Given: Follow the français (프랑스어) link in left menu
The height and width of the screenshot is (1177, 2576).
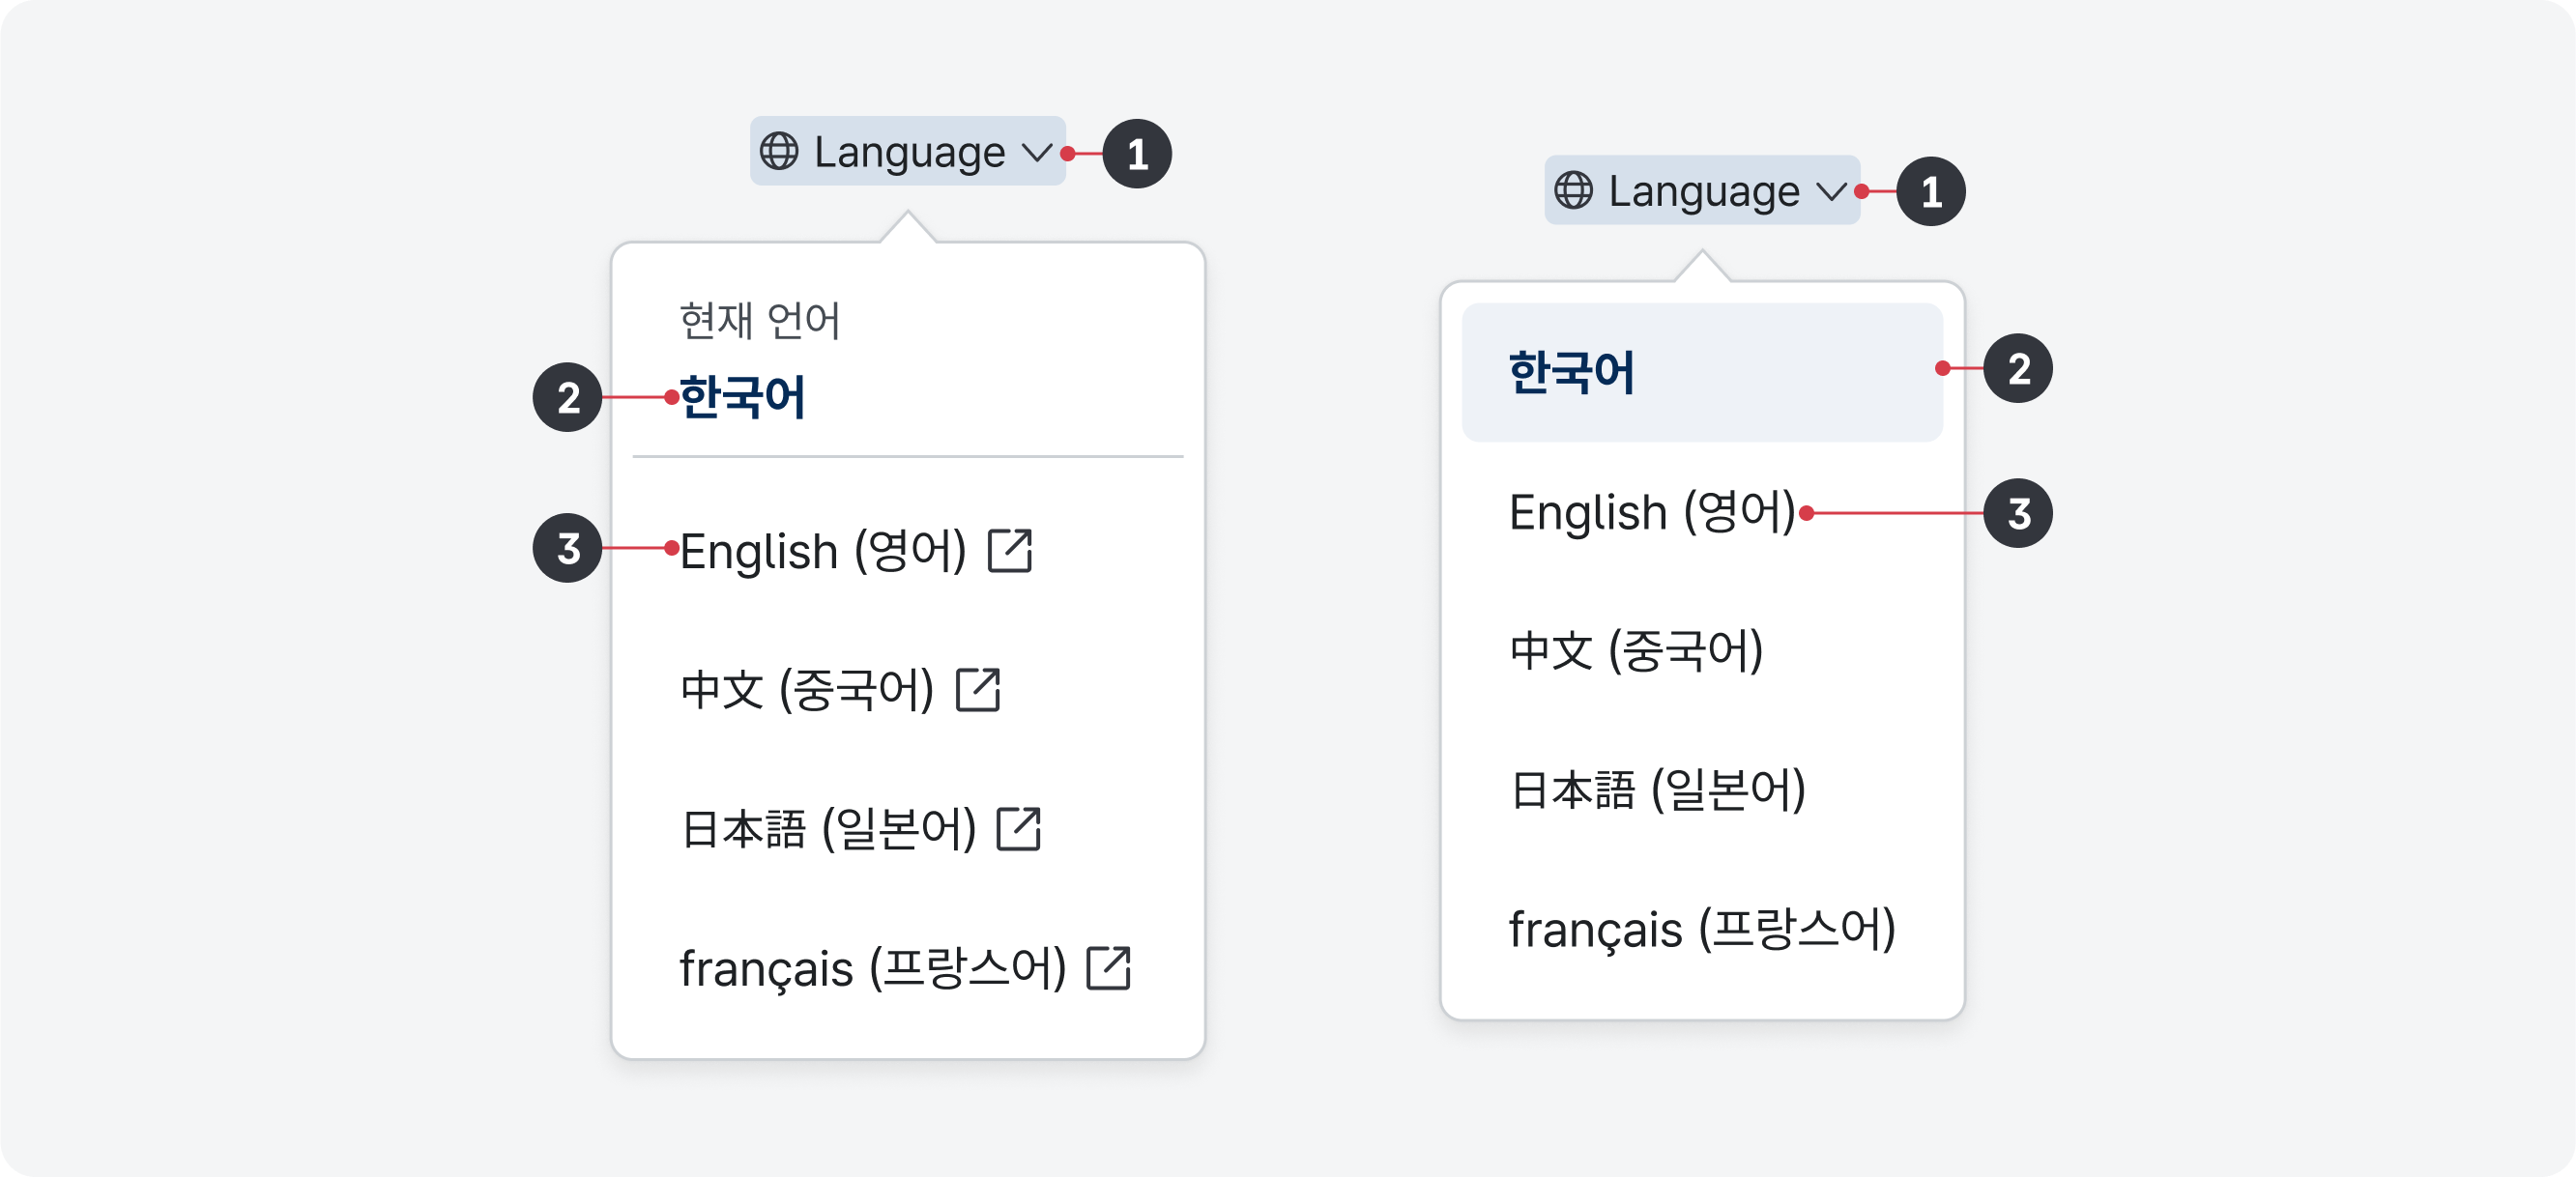Looking at the screenshot, I should [872, 969].
